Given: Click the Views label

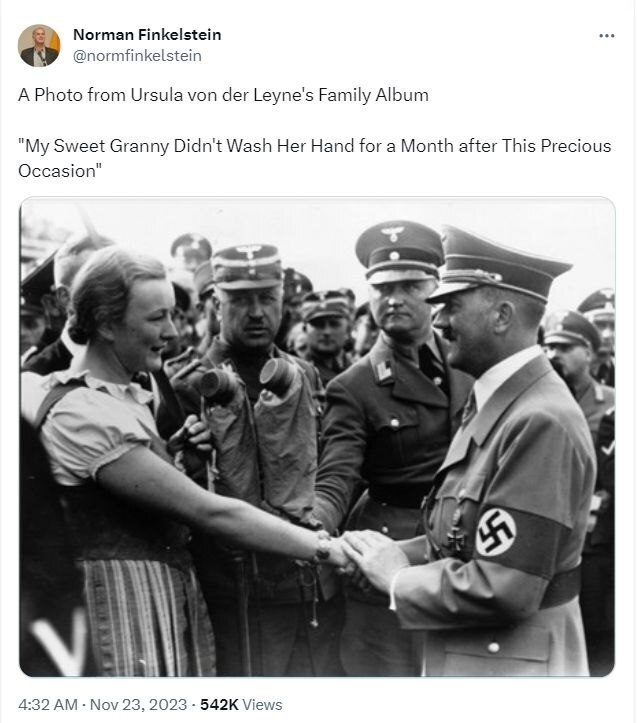Looking at the screenshot, I should (x=262, y=705).
